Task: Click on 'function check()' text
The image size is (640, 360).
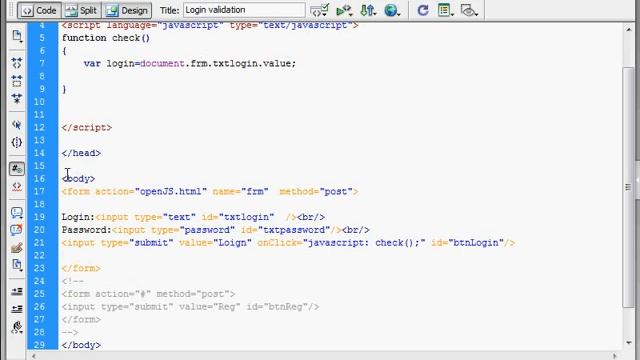Action: click(x=106, y=38)
